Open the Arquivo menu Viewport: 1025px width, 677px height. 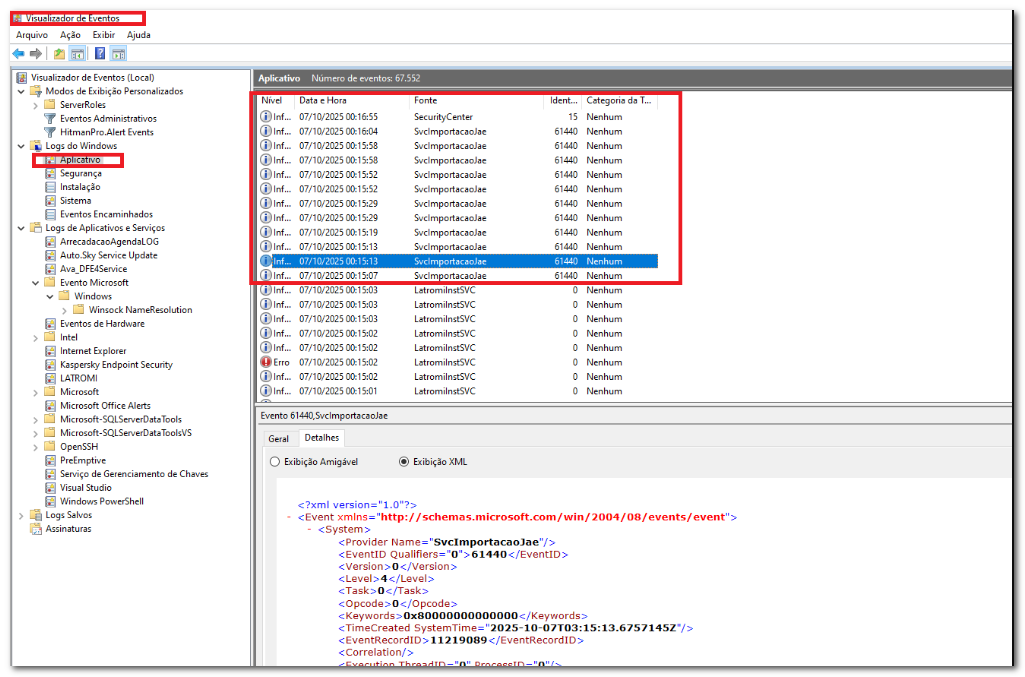[x=31, y=35]
